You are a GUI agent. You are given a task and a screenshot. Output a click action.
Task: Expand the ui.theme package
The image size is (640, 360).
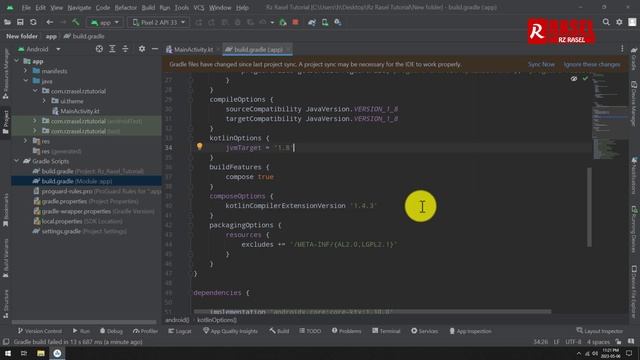pos(44,101)
